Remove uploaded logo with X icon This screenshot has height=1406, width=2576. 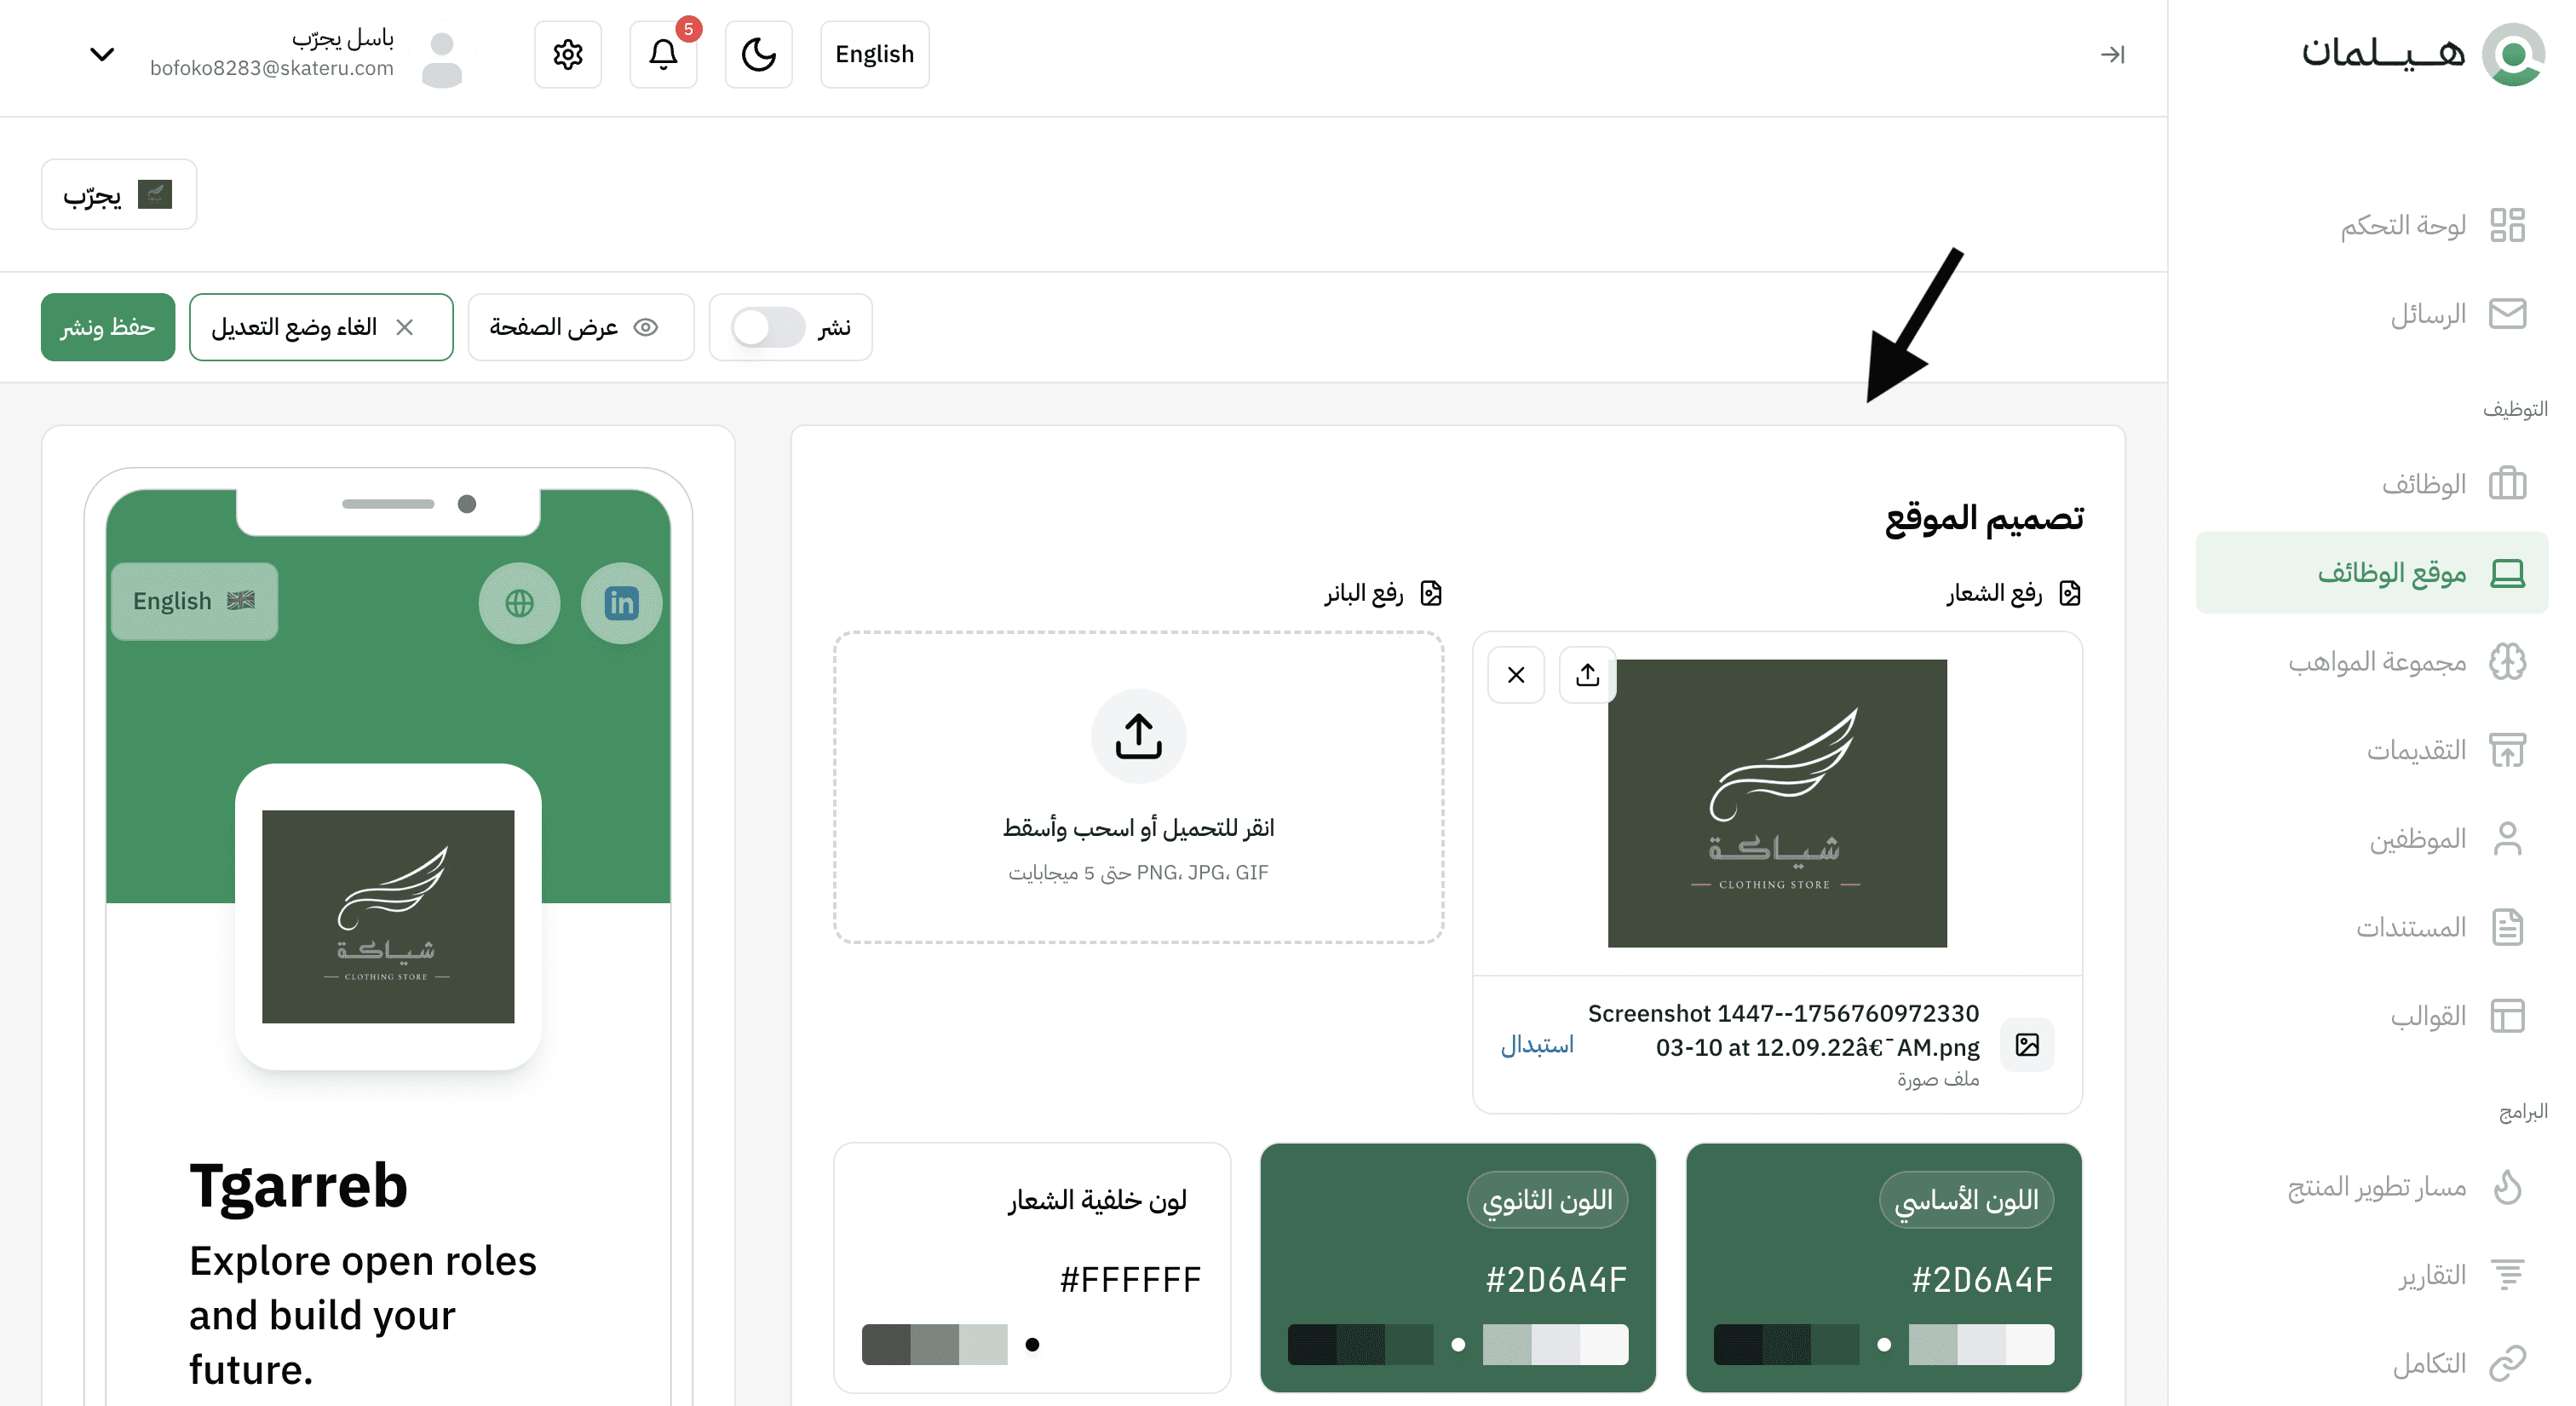pos(1516,675)
